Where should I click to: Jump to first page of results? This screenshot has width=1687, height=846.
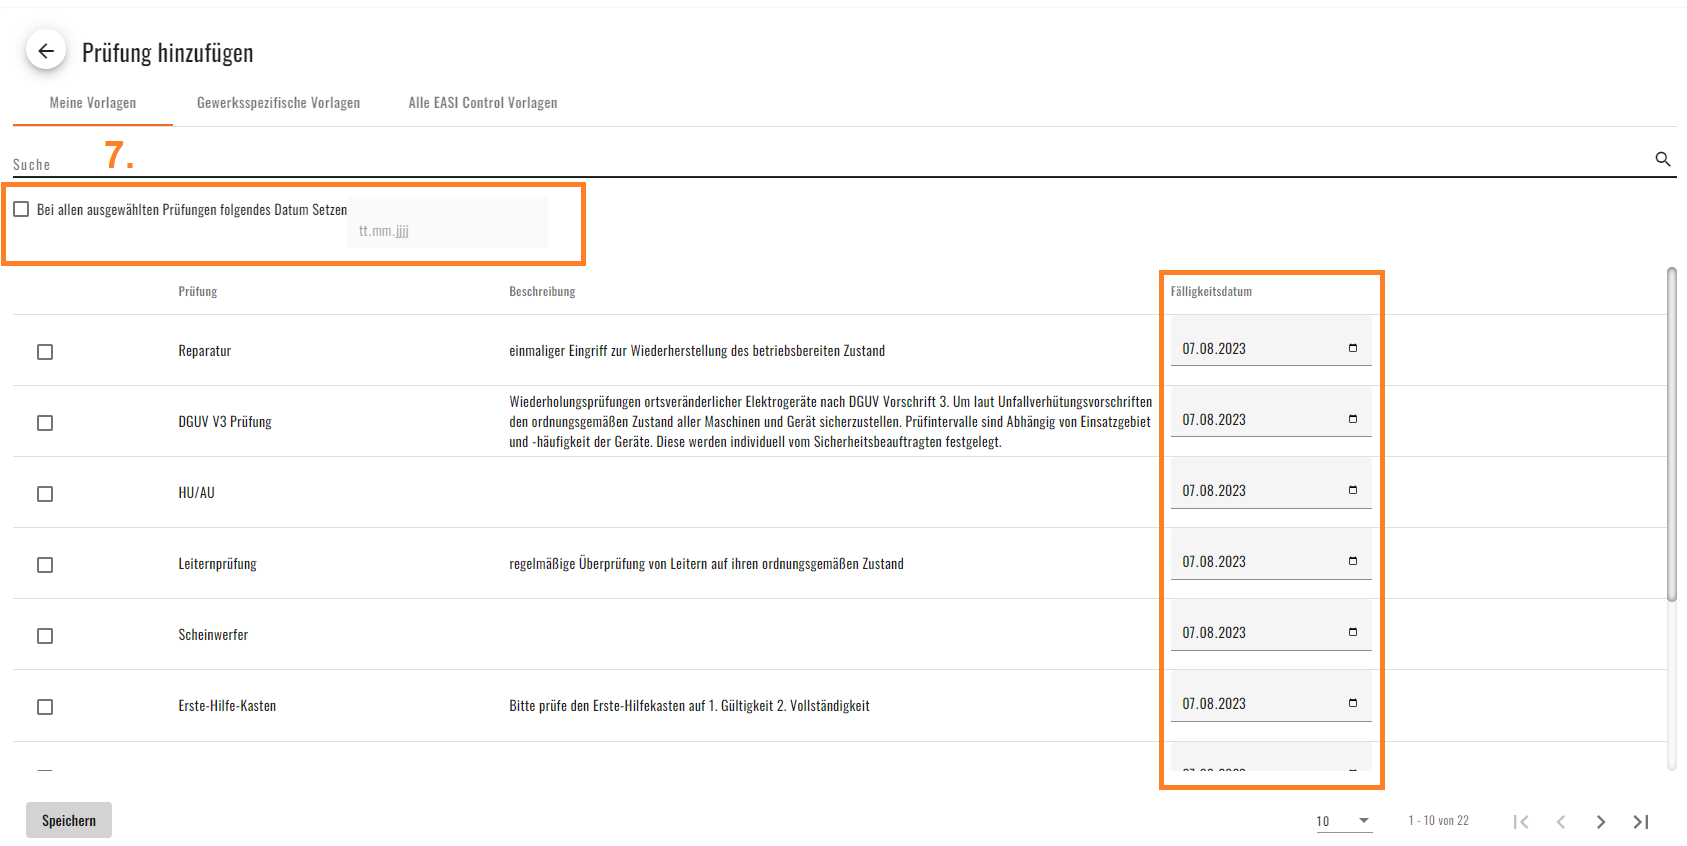(1521, 822)
